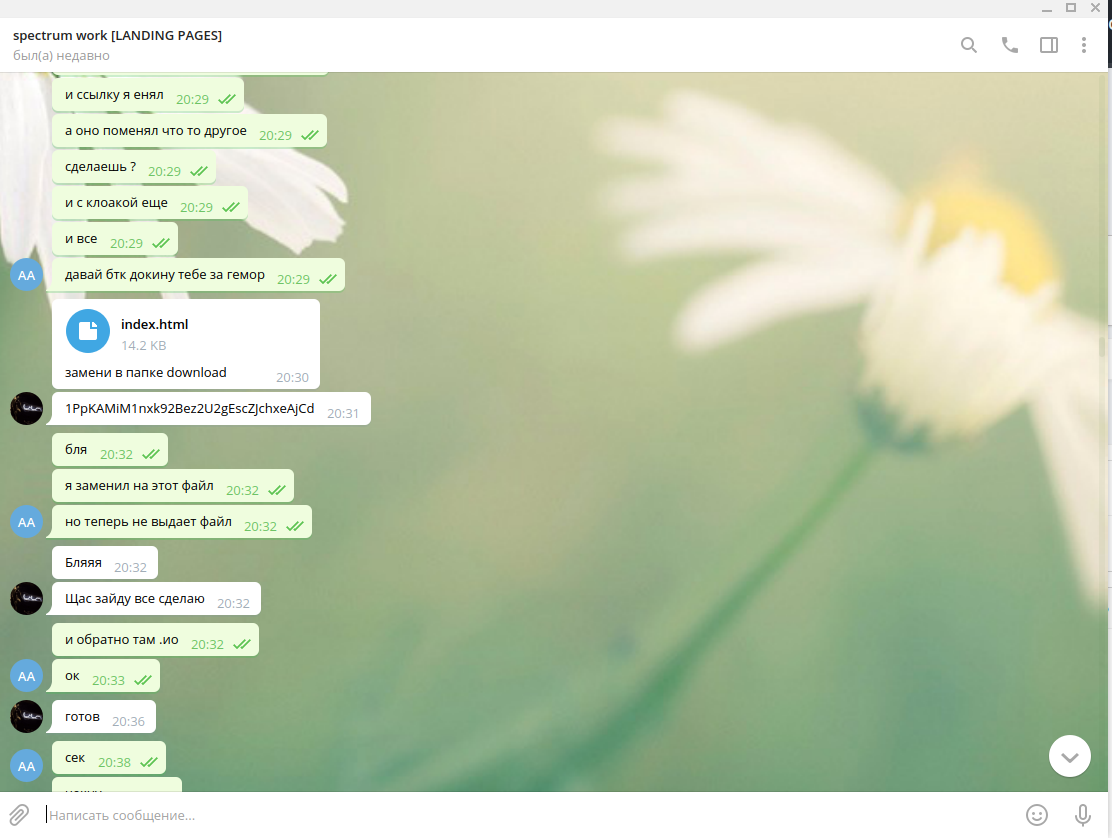Download the index.html file attachment icon

[x=88, y=331]
